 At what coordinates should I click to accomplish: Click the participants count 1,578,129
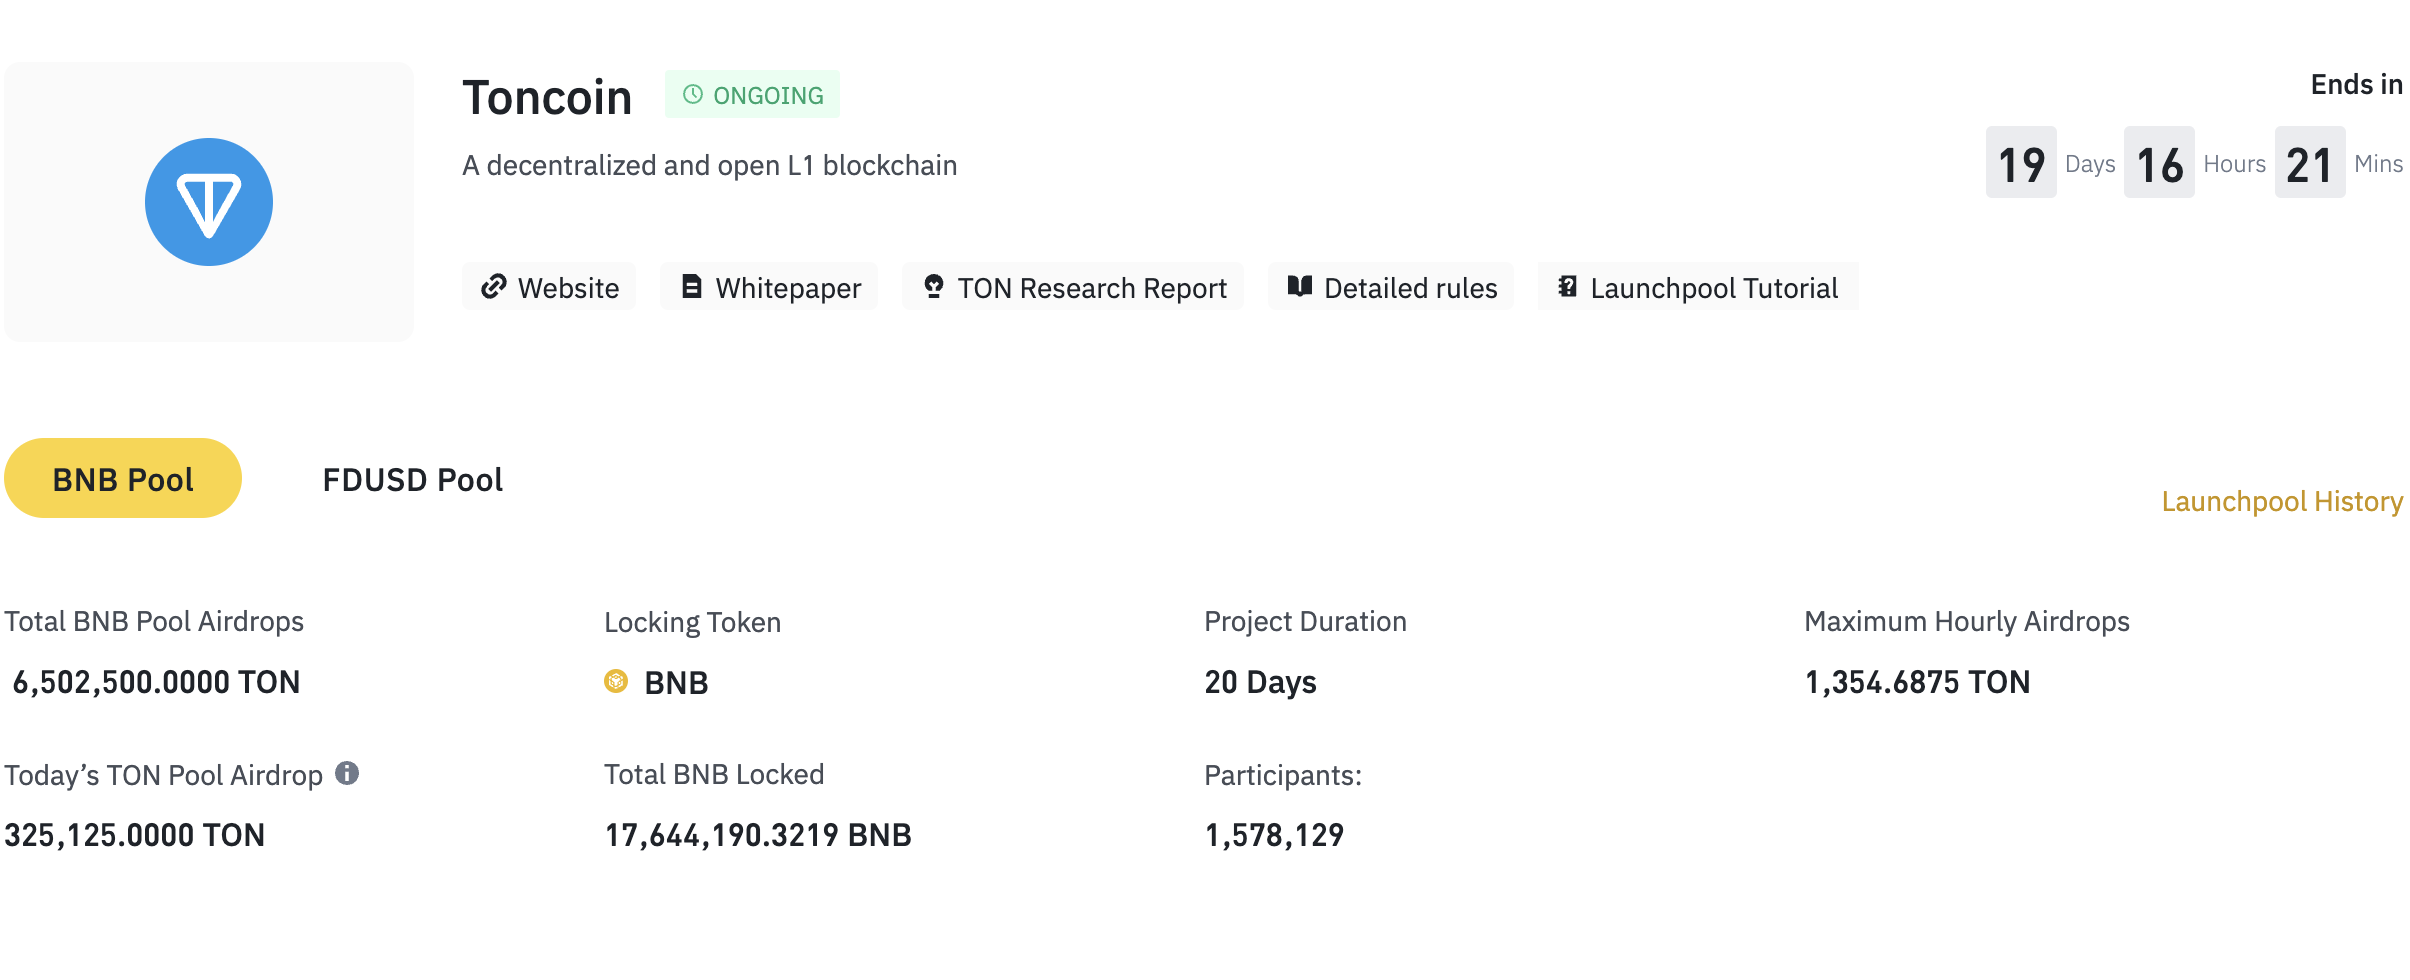click(x=1274, y=835)
